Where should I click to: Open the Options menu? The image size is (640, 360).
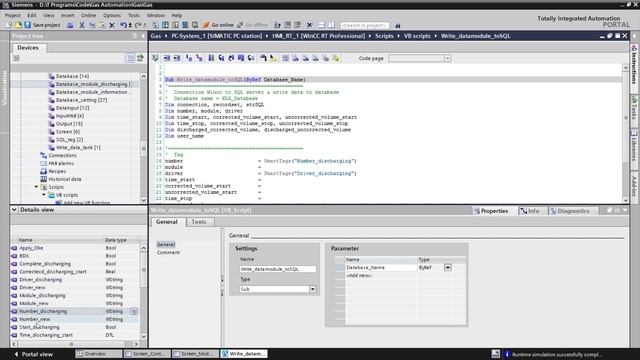[x=111, y=15]
